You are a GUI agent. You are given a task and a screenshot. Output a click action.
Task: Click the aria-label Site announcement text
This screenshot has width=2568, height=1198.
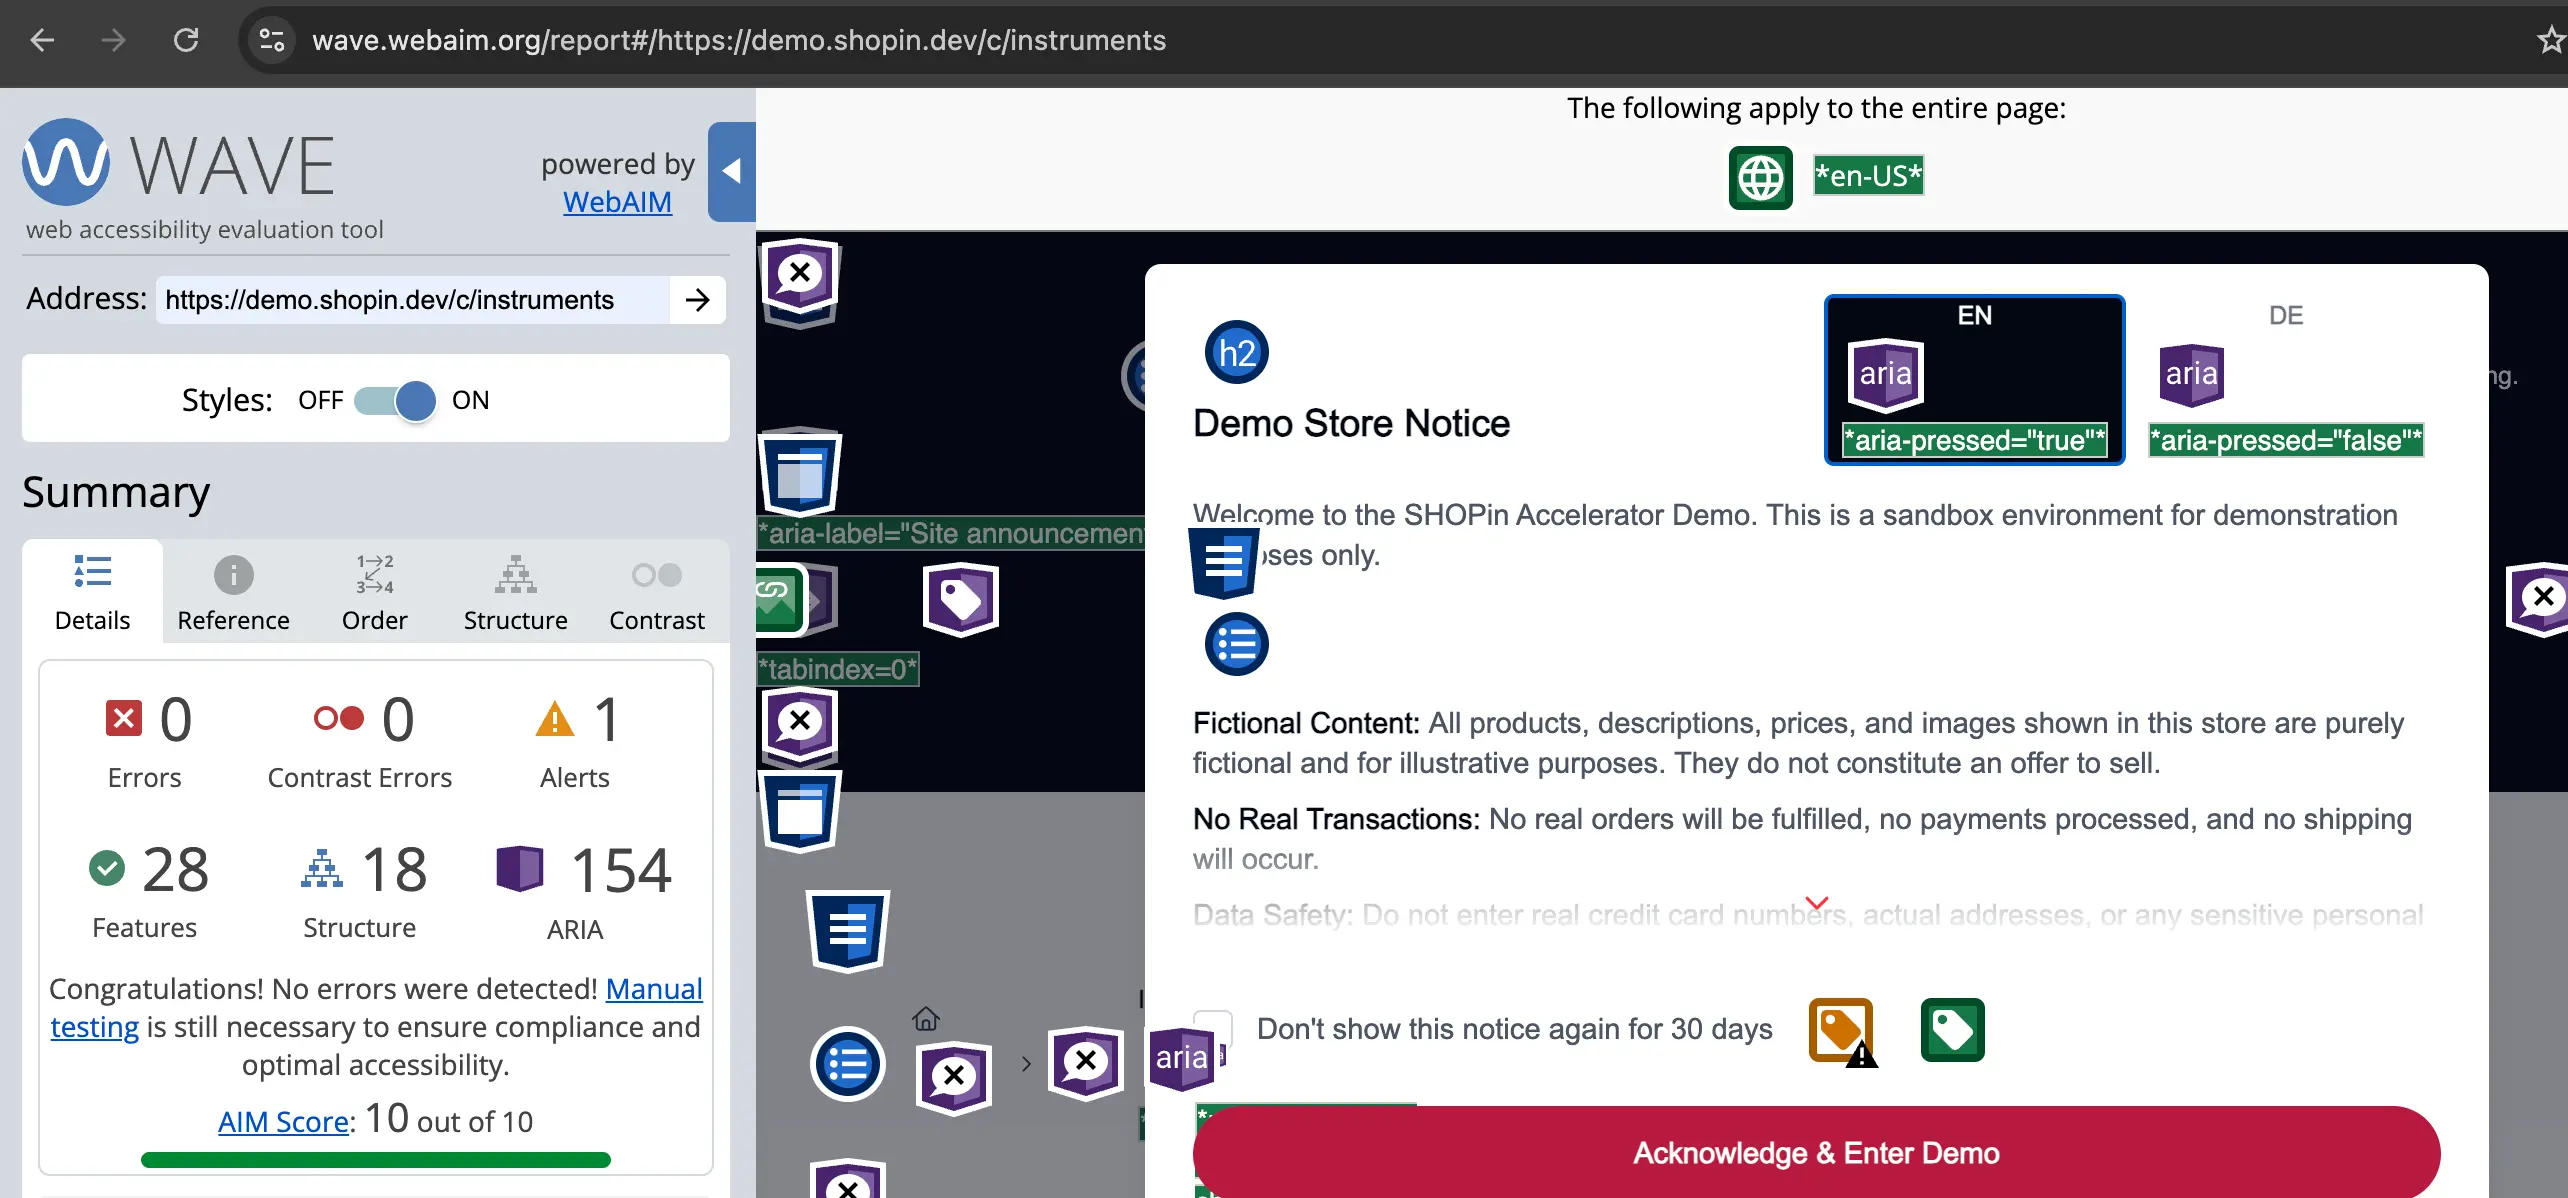click(951, 533)
